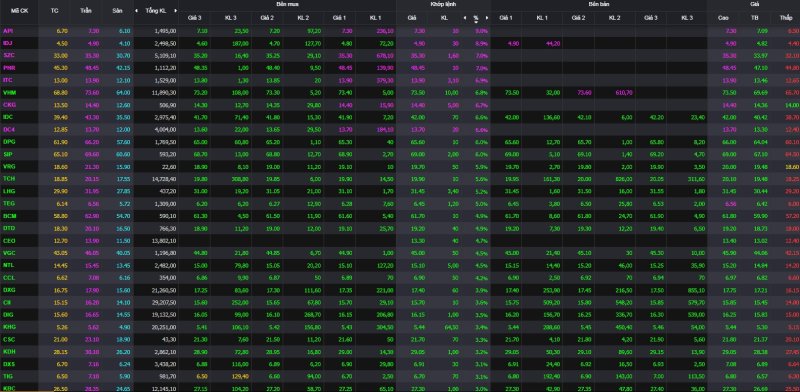This screenshot has height=392, width=800.
Task: Select the Tổng KL column header
Action: [x=156, y=11]
